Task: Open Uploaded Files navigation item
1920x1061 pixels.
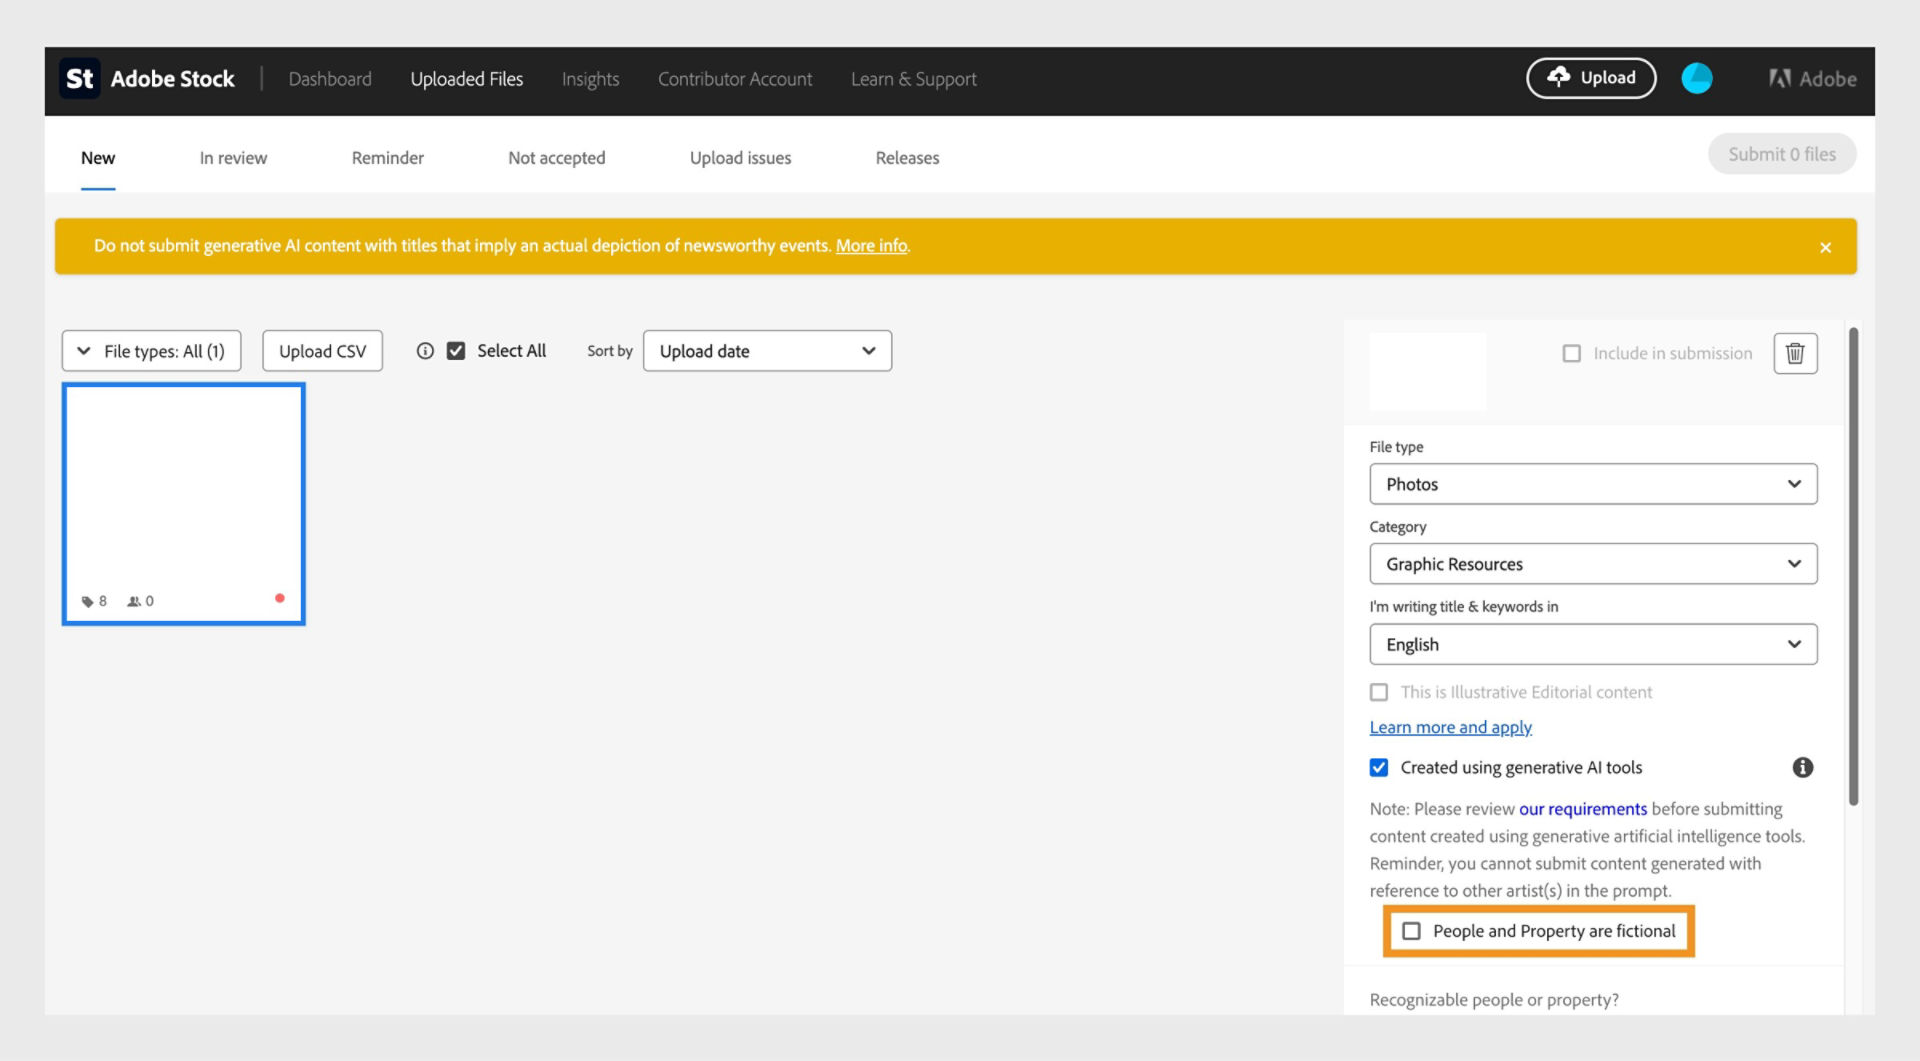Action: click(466, 79)
